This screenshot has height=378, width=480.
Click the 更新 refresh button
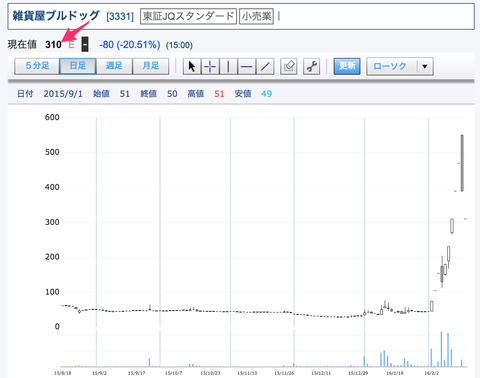pyautogui.click(x=347, y=66)
